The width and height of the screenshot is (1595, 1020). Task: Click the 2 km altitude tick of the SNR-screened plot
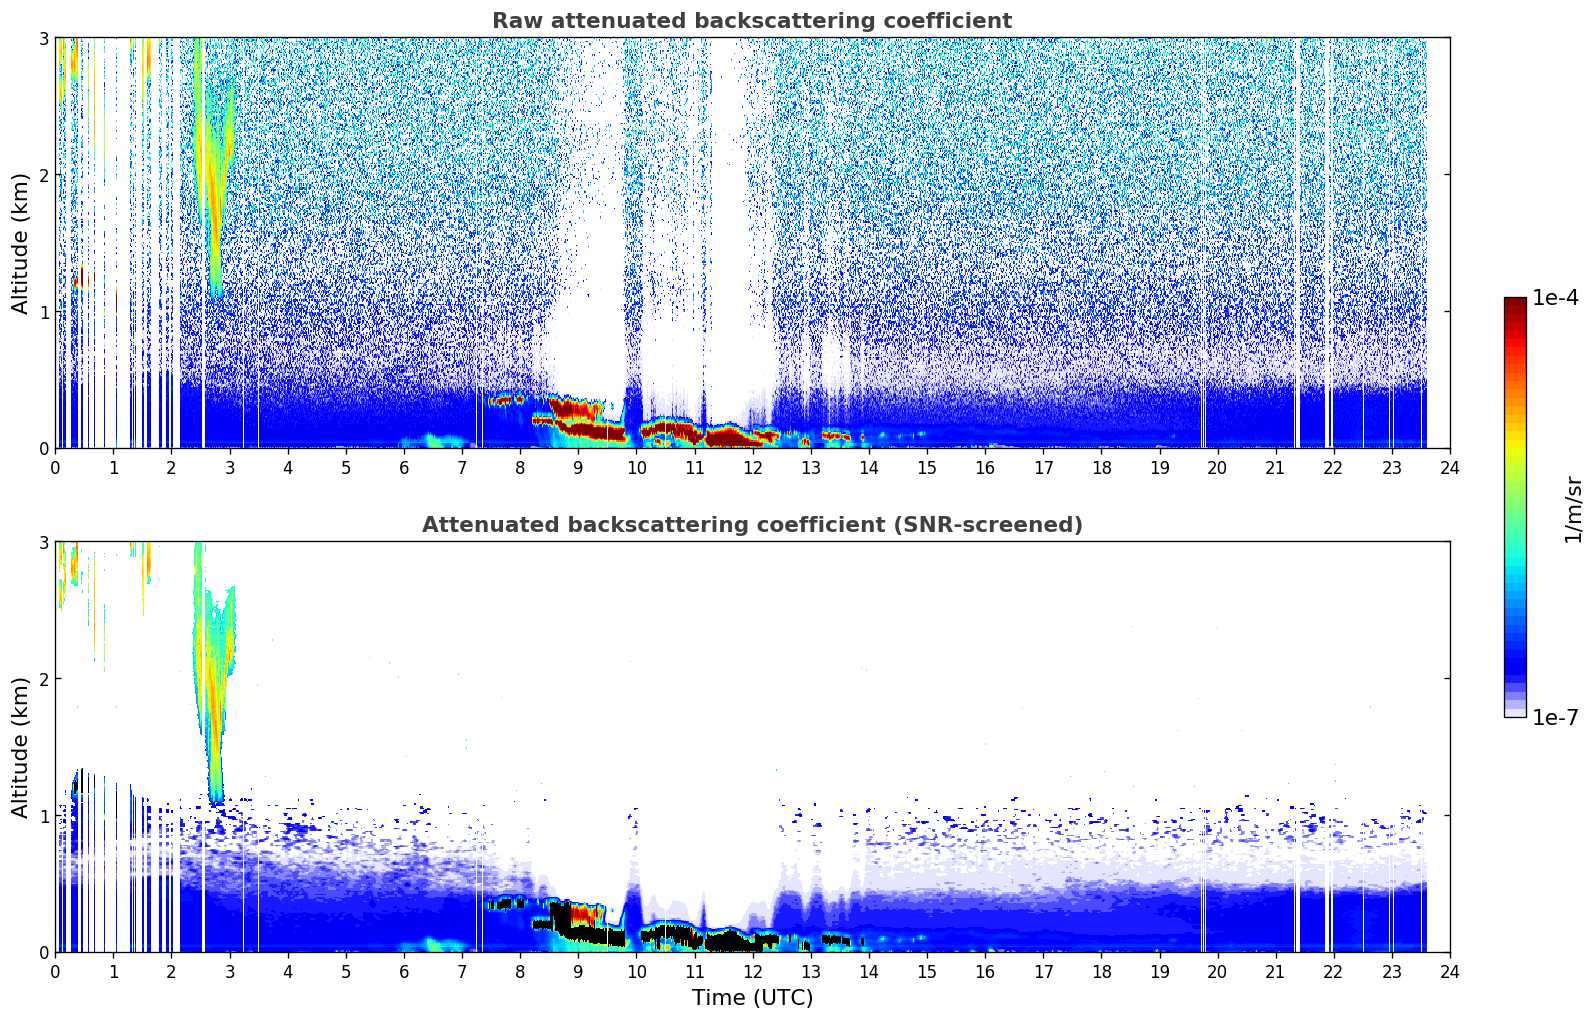[x=43, y=679]
